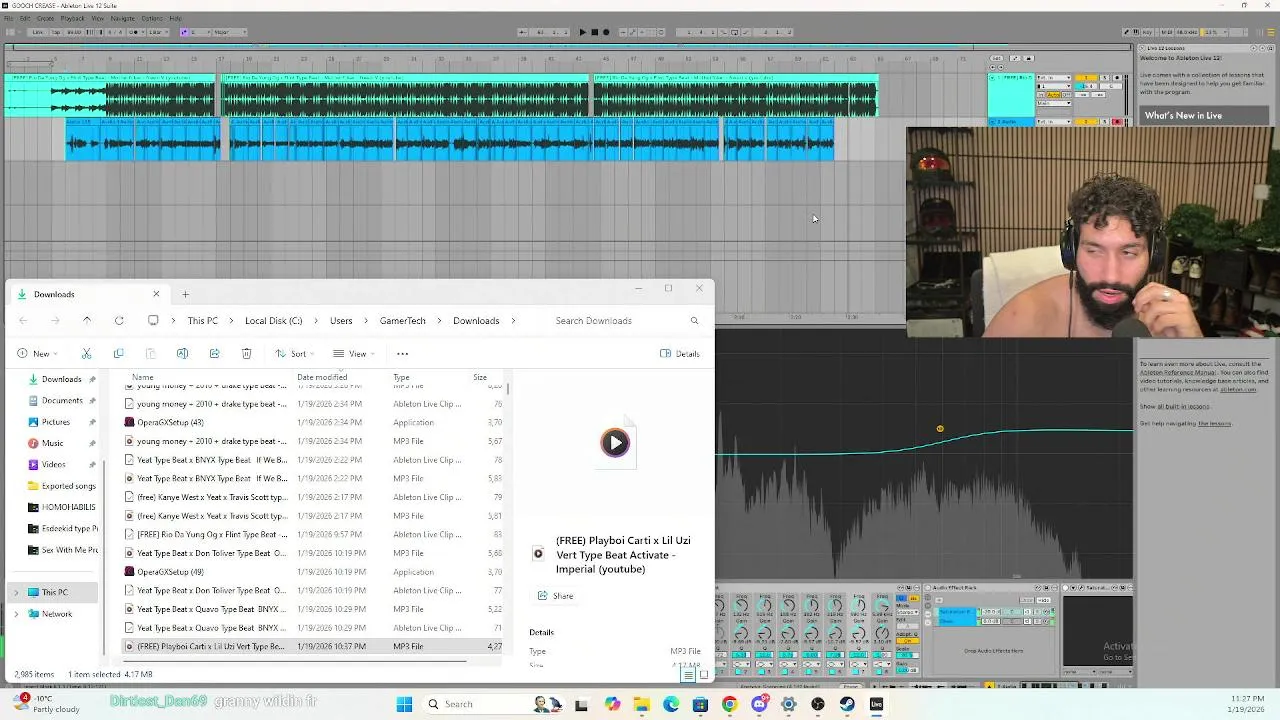Open Steam from the taskbar

tap(847, 704)
